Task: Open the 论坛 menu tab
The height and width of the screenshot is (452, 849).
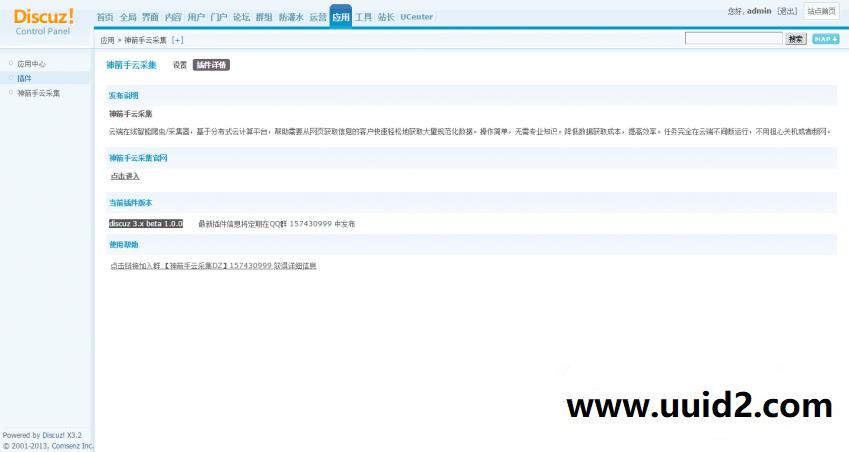Action: [241, 17]
